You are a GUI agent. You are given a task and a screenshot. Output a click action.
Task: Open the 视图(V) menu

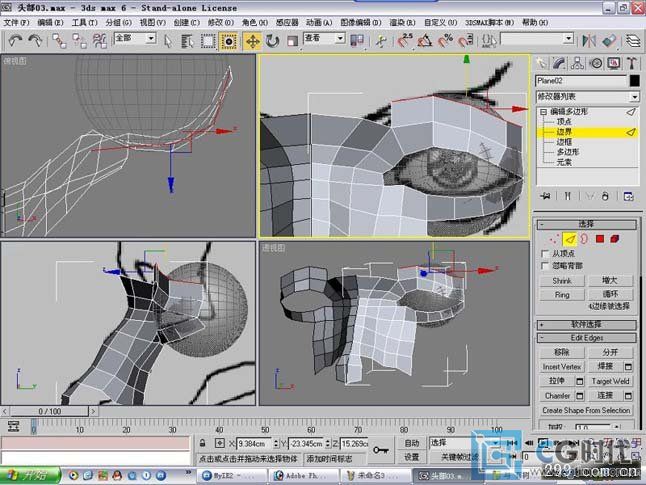point(152,22)
